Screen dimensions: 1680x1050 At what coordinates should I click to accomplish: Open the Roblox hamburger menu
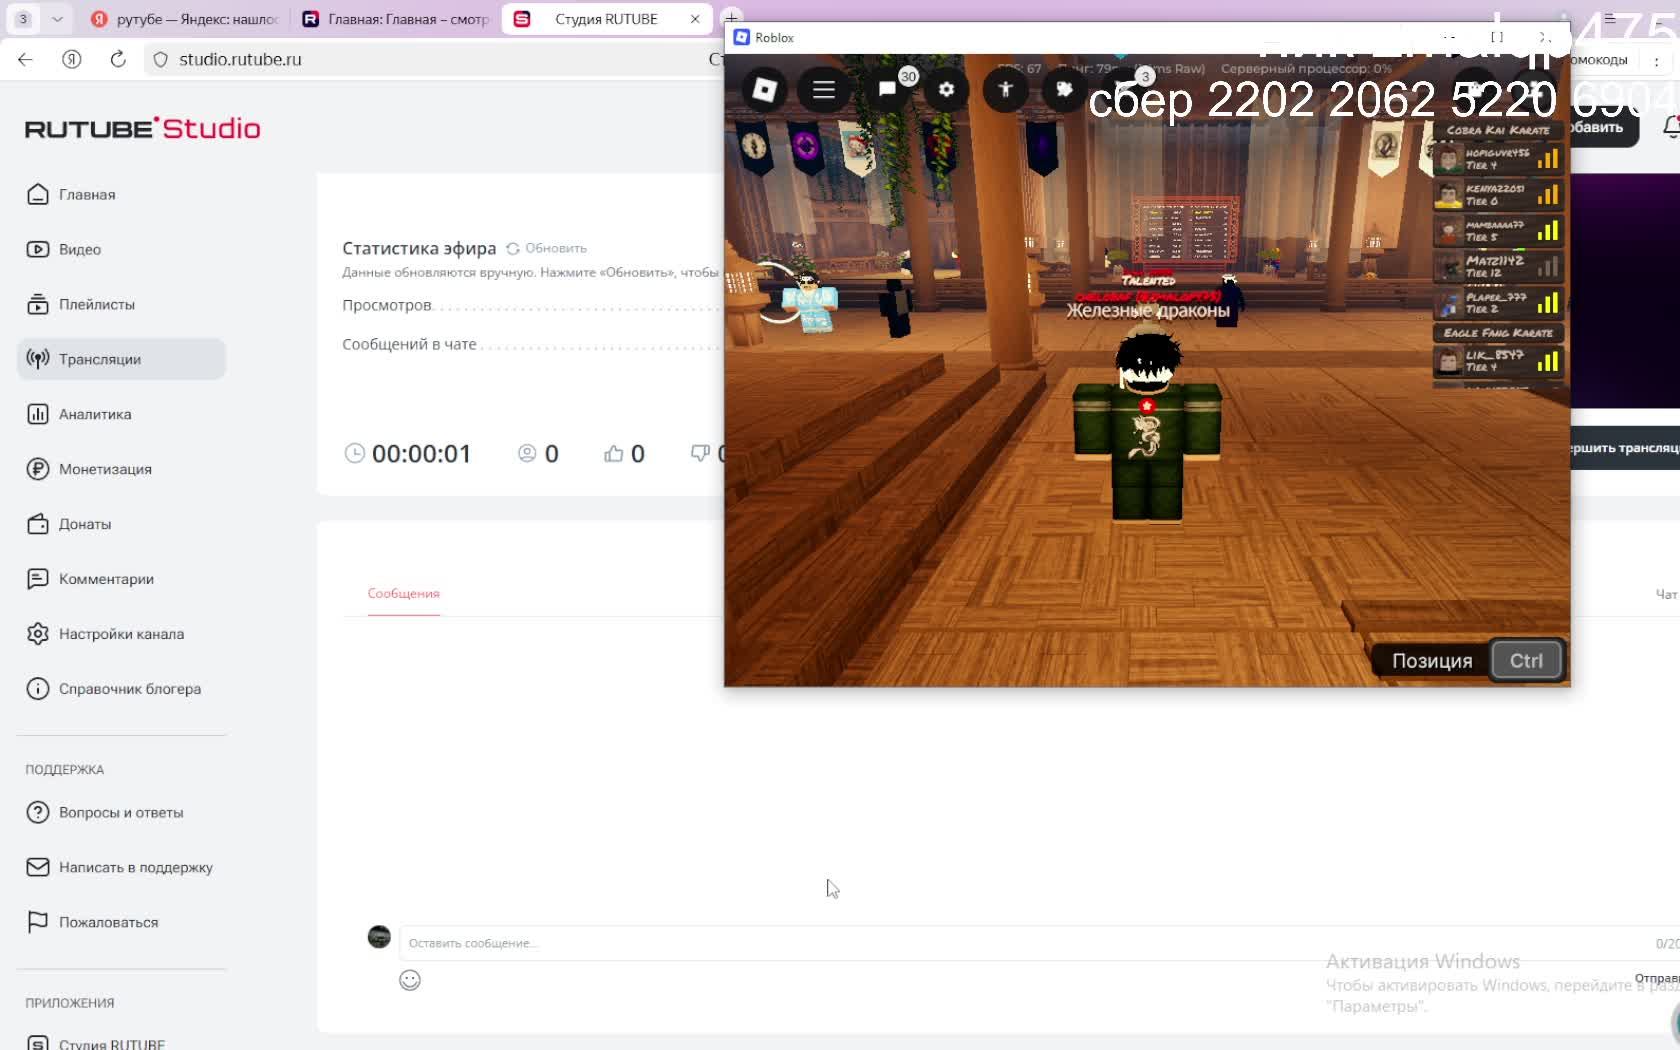(824, 90)
